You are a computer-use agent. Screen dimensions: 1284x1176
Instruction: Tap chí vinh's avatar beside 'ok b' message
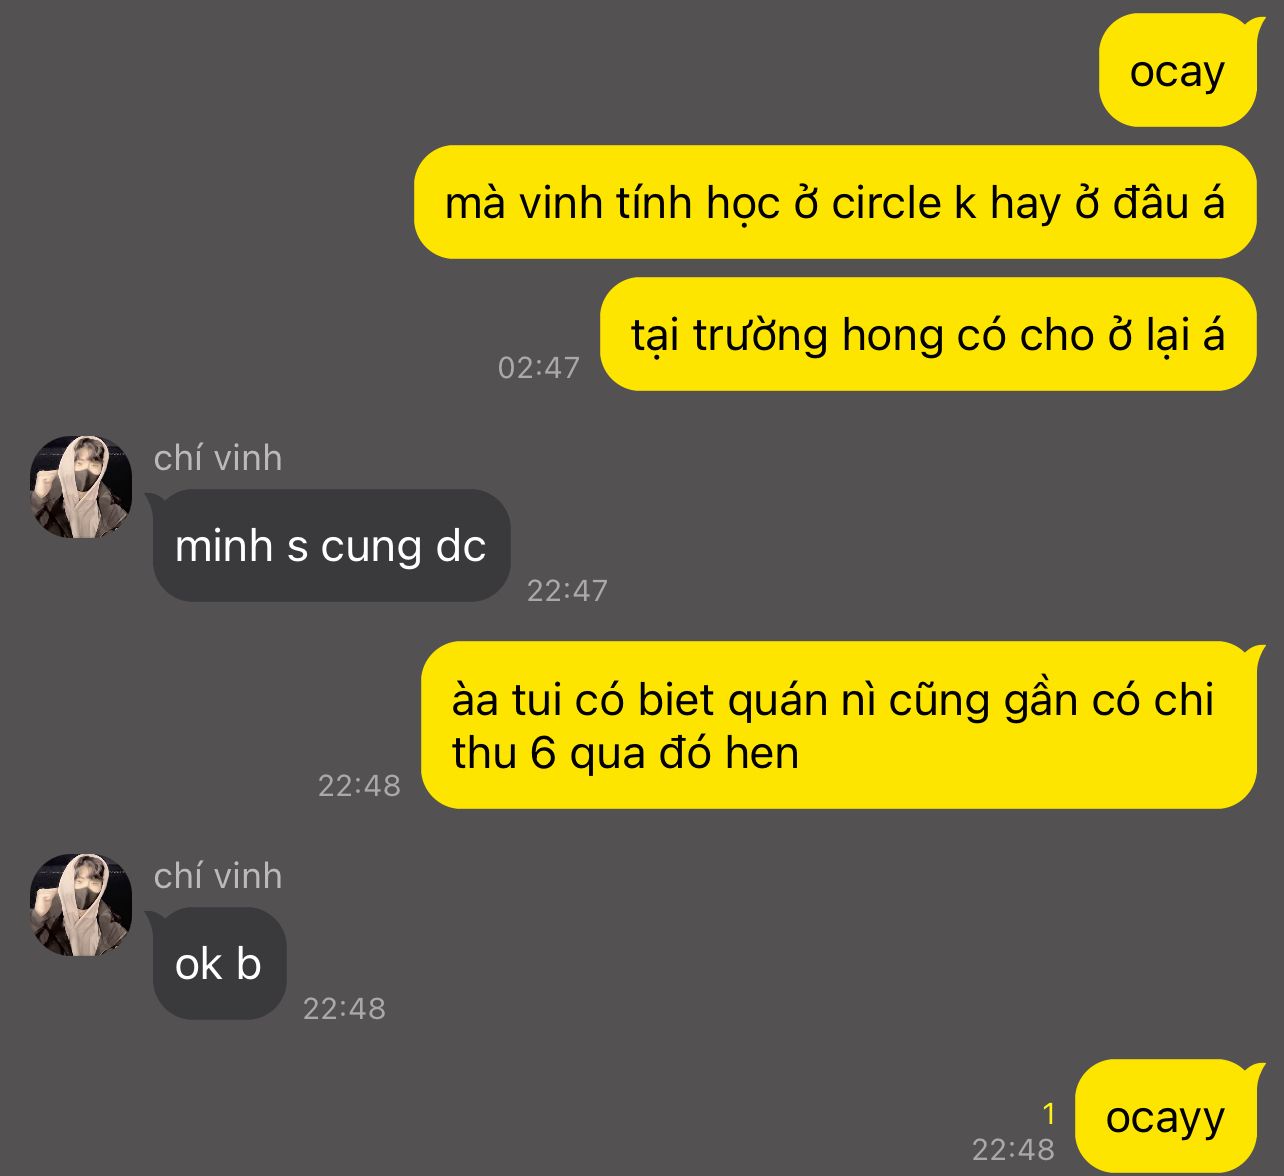pos(81,905)
